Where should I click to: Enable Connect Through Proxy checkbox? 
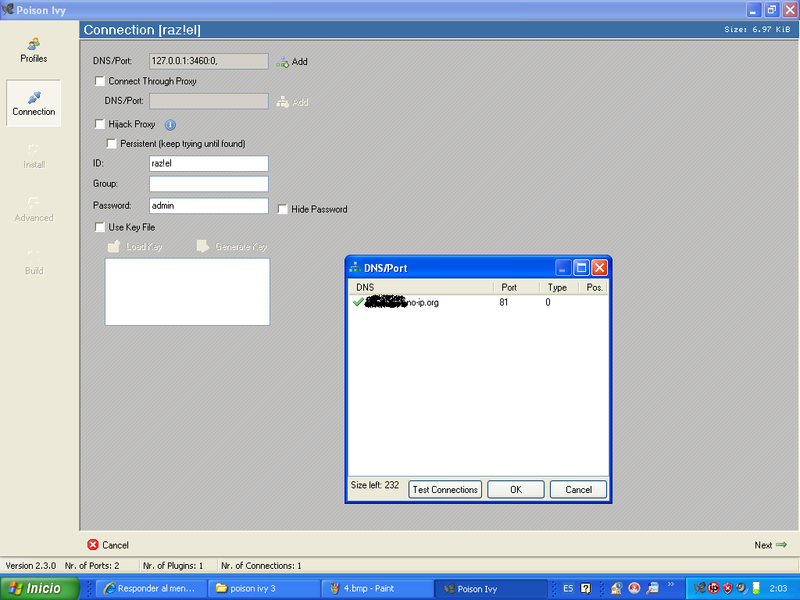pyautogui.click(x=100, y=81)
